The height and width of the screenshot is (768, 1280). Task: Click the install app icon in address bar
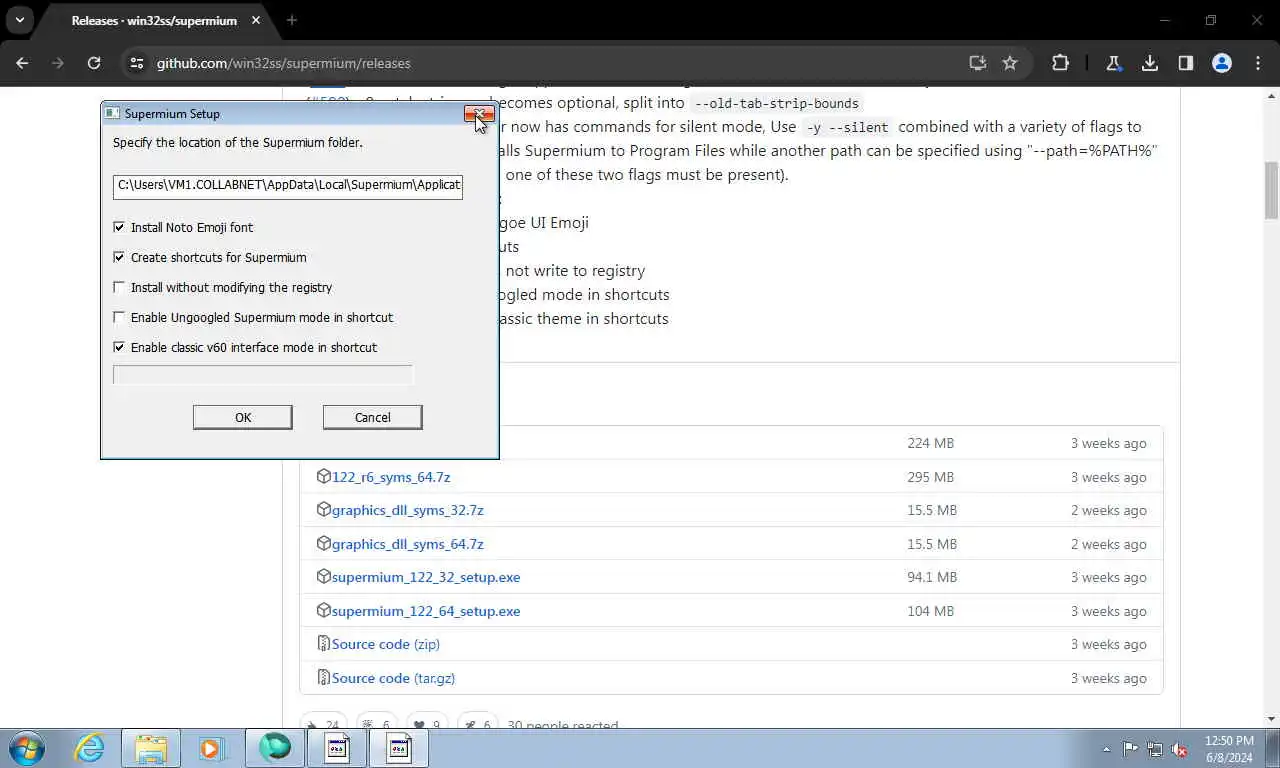(978, 63)
